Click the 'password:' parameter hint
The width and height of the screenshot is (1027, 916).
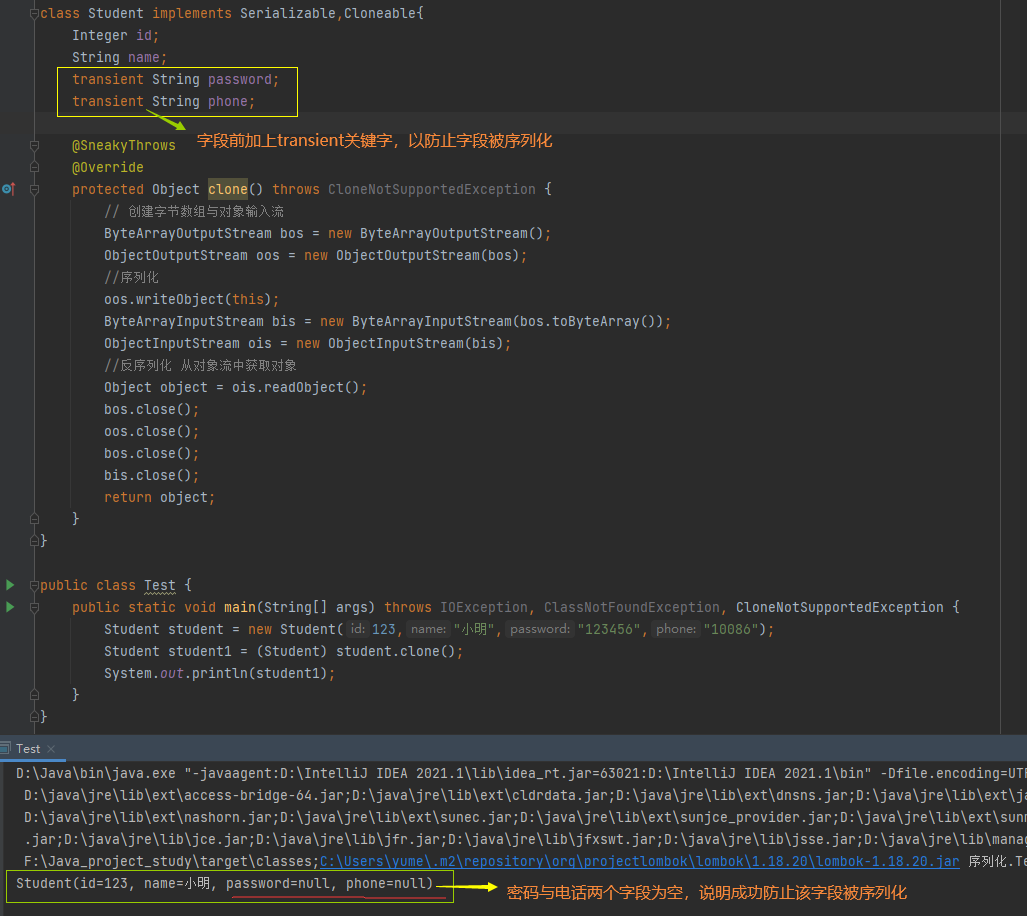540,629
